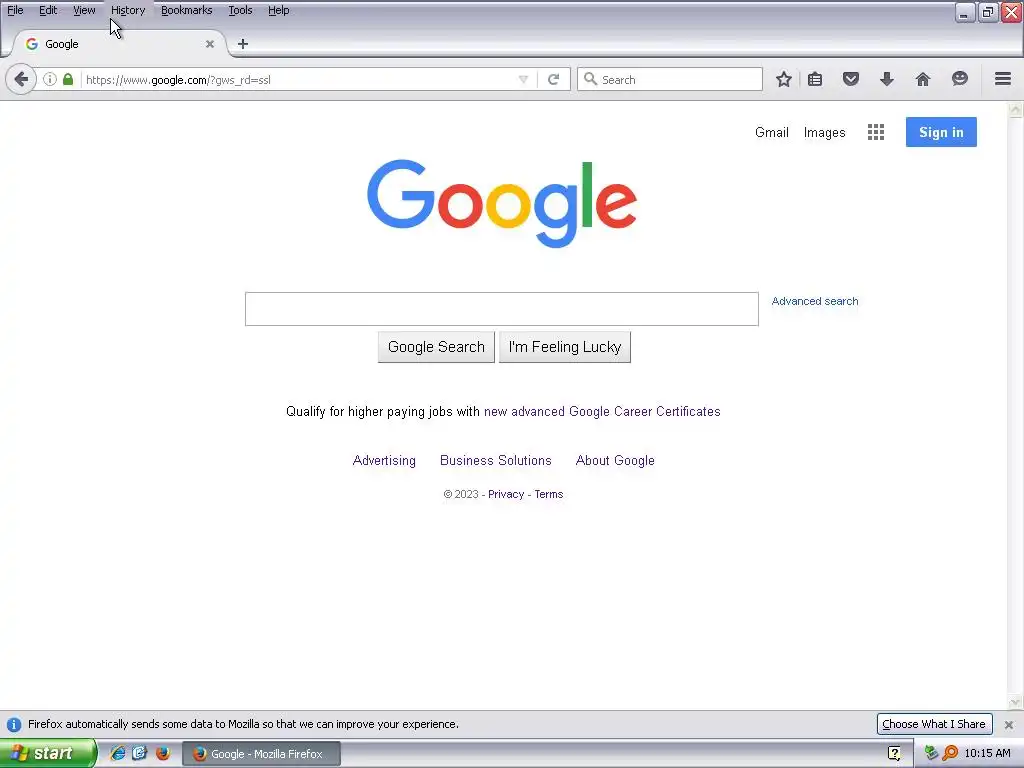Close the Google tab

click(210, 44)
